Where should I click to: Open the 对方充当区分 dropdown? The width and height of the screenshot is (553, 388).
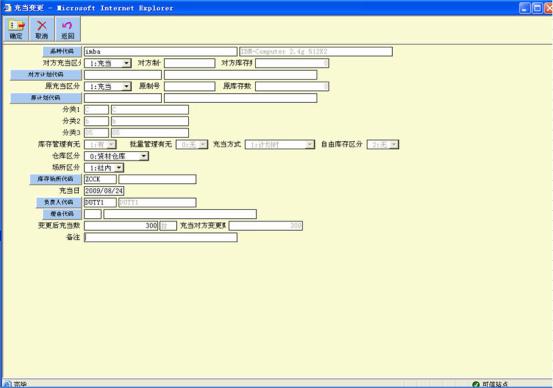tap(126, 63)
